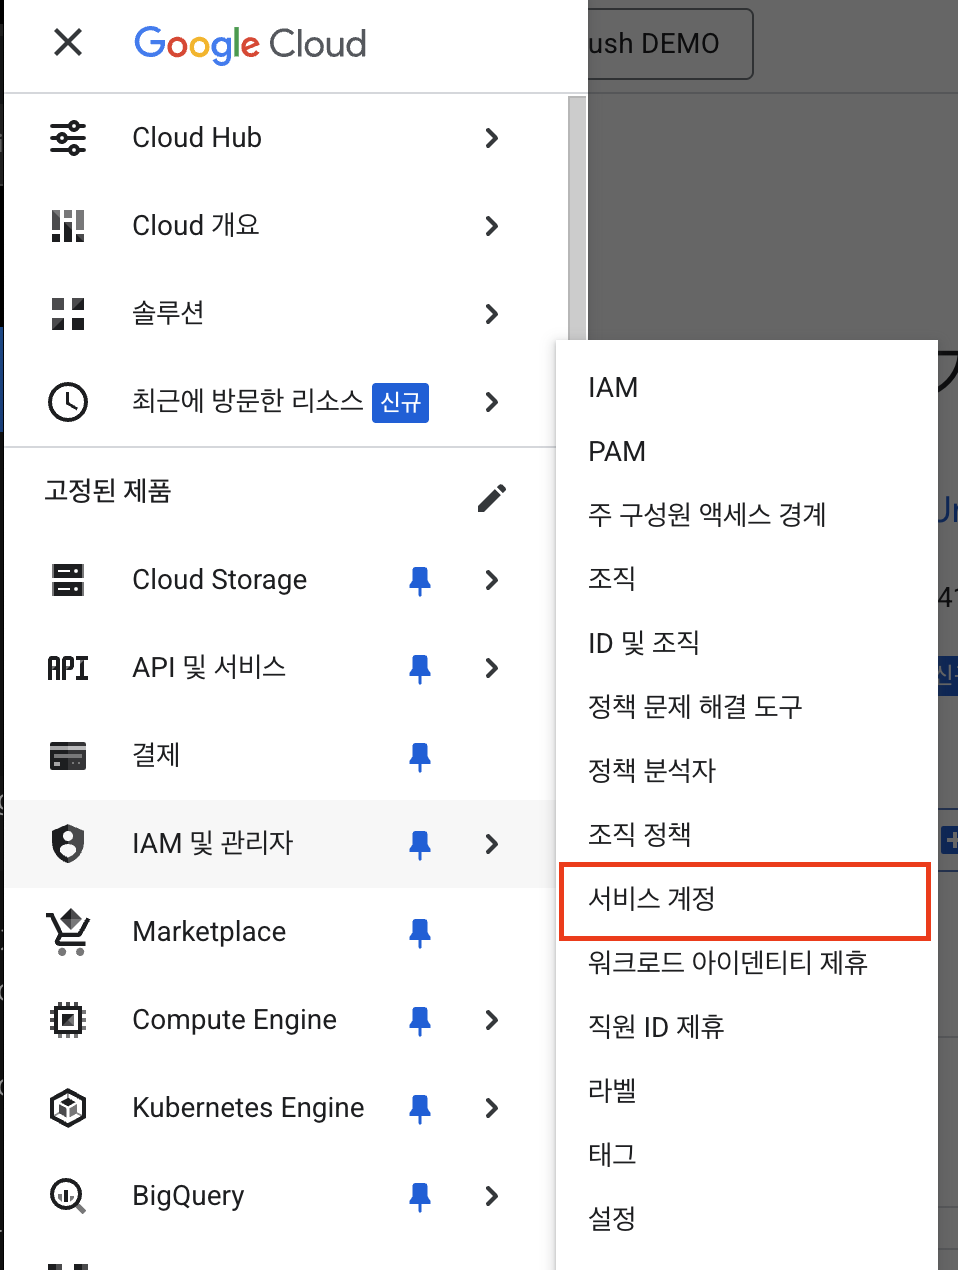Go to Compute Engine
This screenshot has height=1270, width=958.
[235, 1020]
